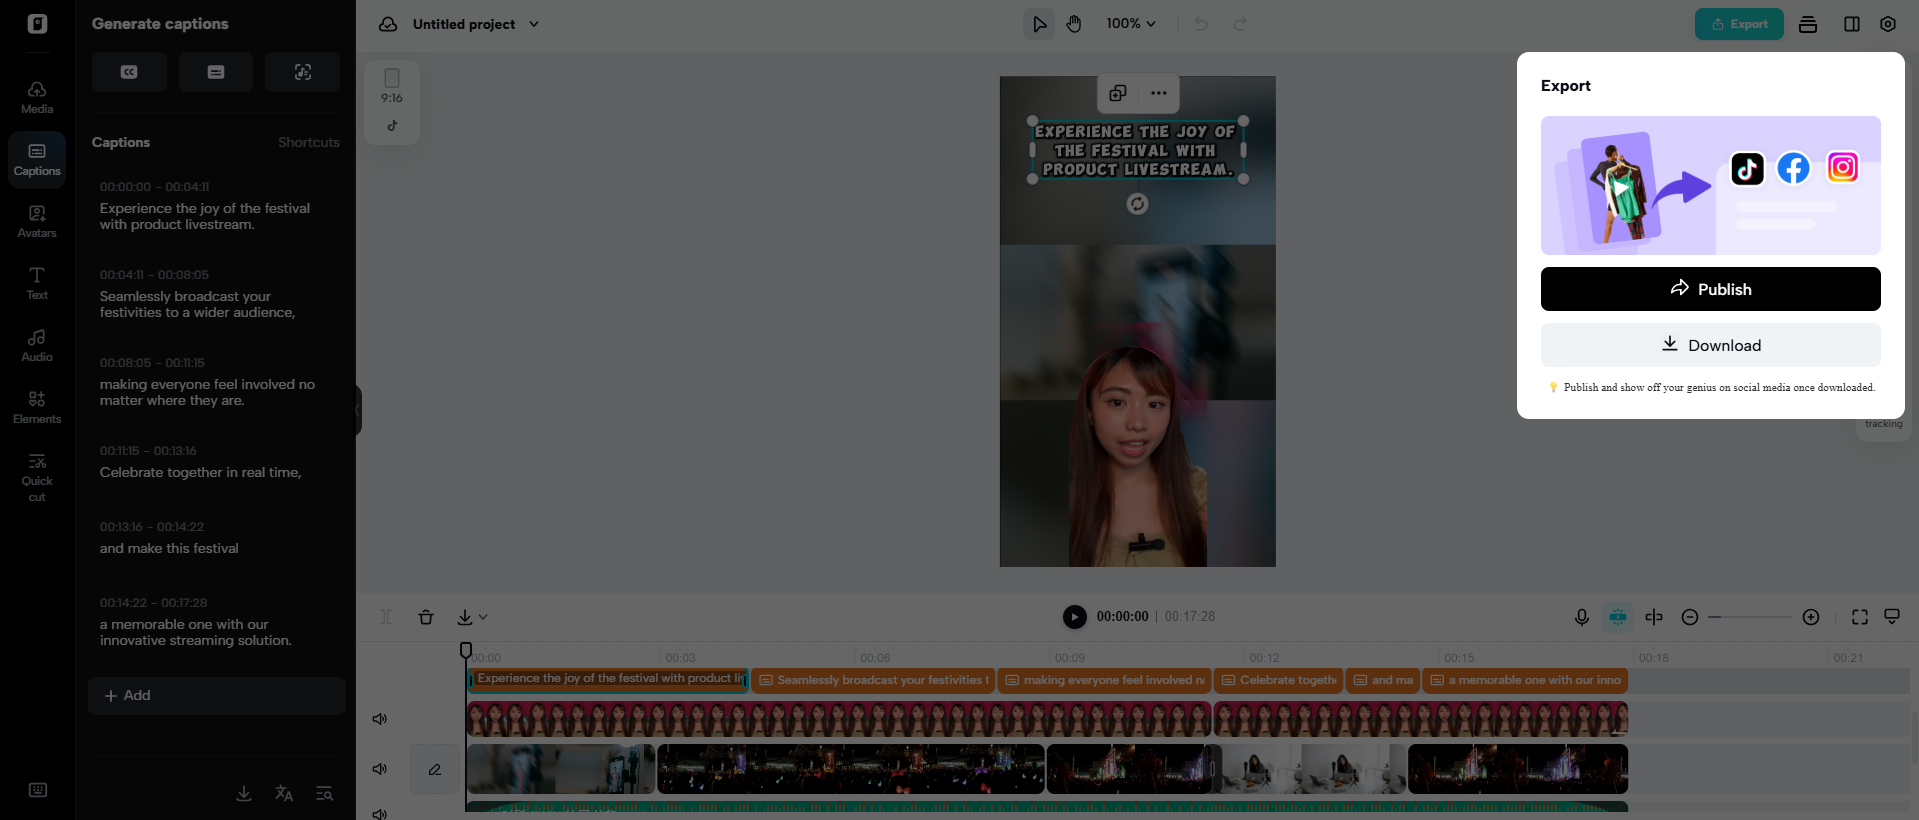Open caption Shortcuts
Screen dimensions: 1919x820
(x=309, y=142)
